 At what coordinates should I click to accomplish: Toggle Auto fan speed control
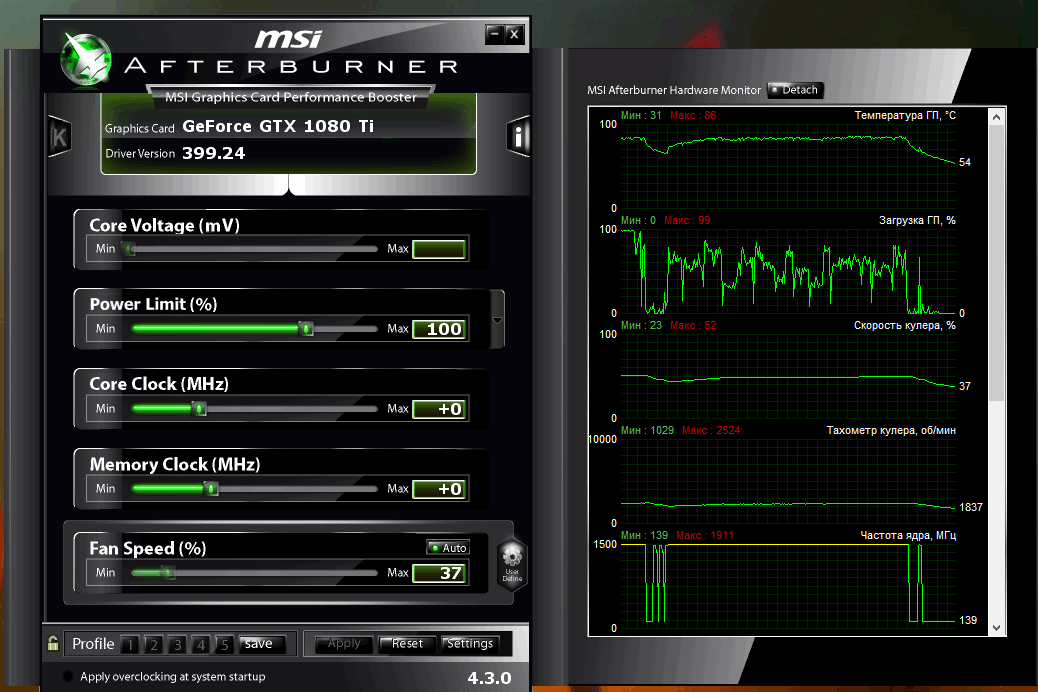coord(448,548)
